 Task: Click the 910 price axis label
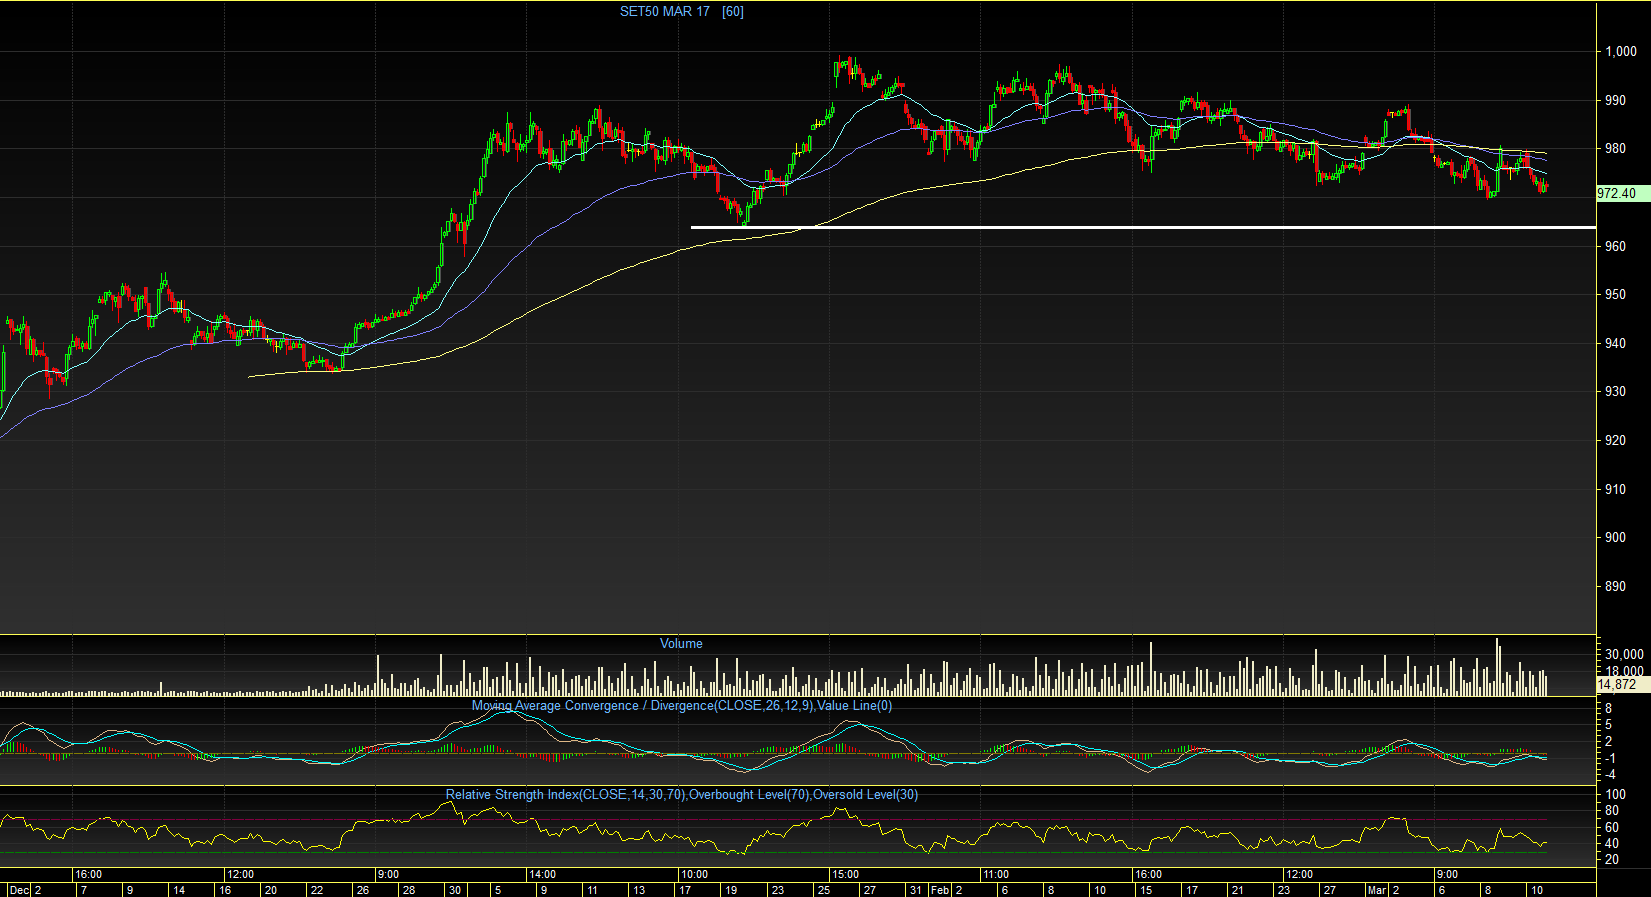1615,489
